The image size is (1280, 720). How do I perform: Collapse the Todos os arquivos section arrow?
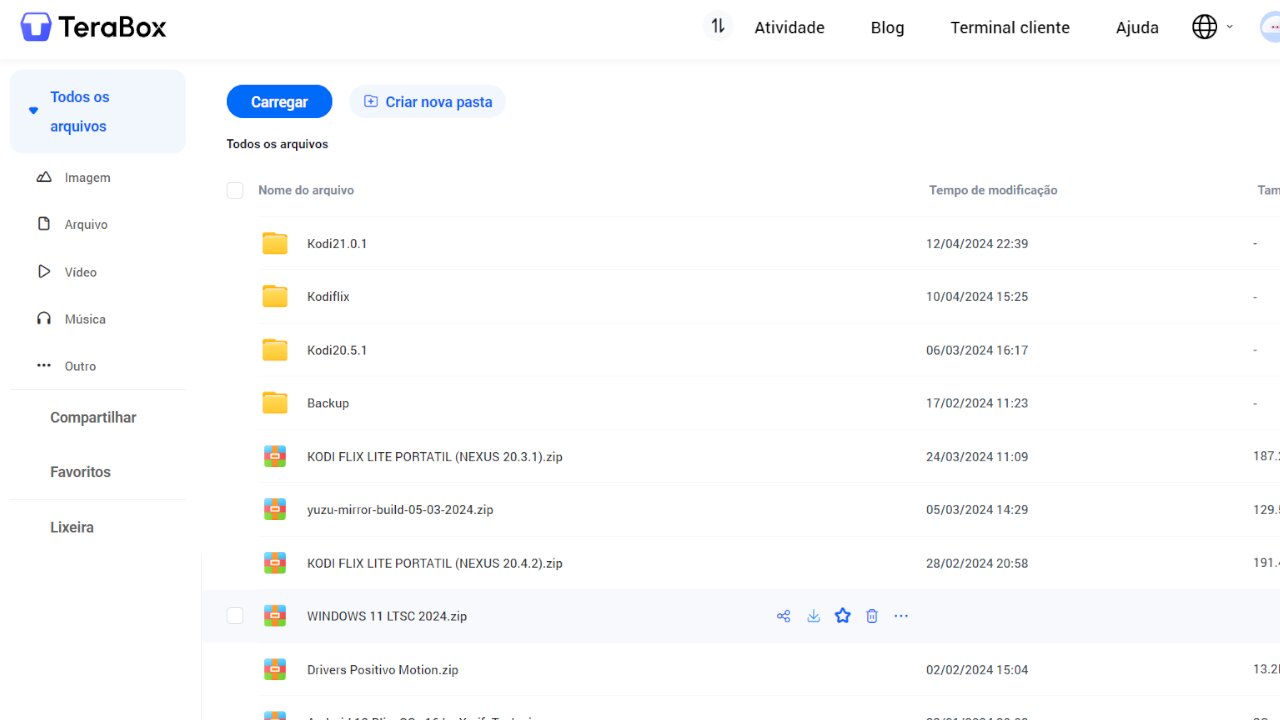[33, 111]
